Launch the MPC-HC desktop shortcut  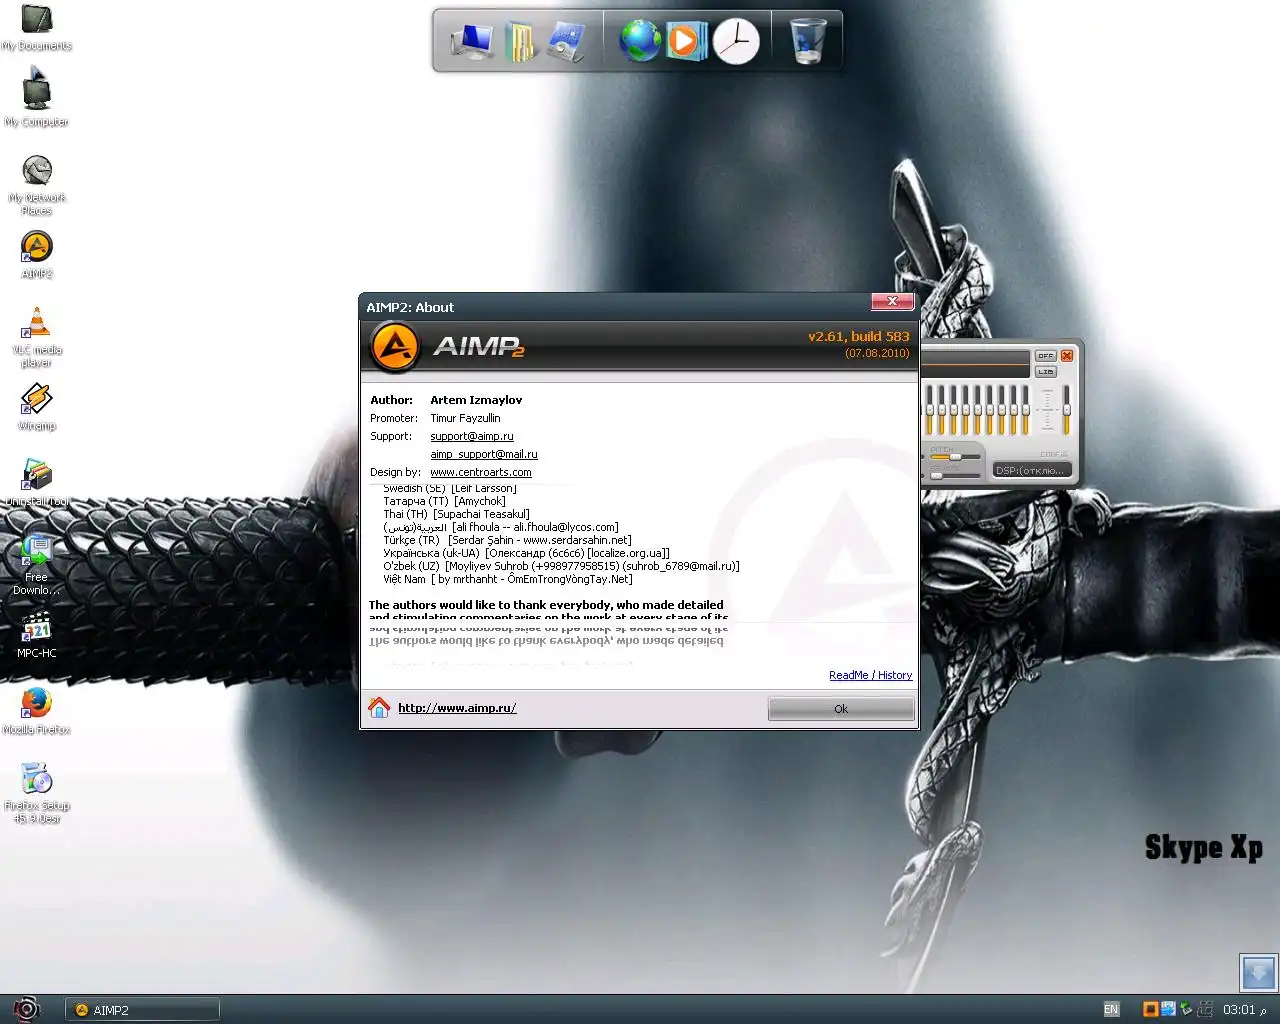[37, 635]
